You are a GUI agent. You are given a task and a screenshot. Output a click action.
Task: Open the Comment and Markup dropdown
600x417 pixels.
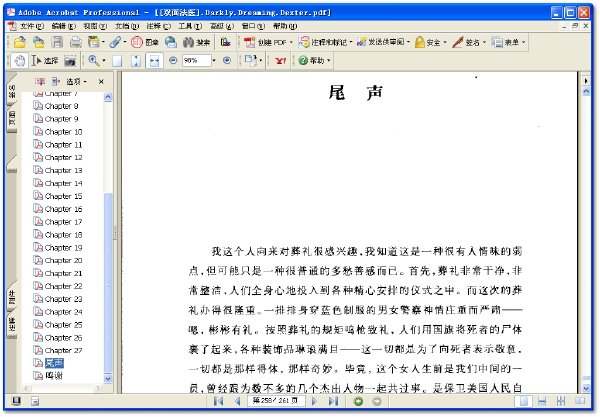pos(325,42)
